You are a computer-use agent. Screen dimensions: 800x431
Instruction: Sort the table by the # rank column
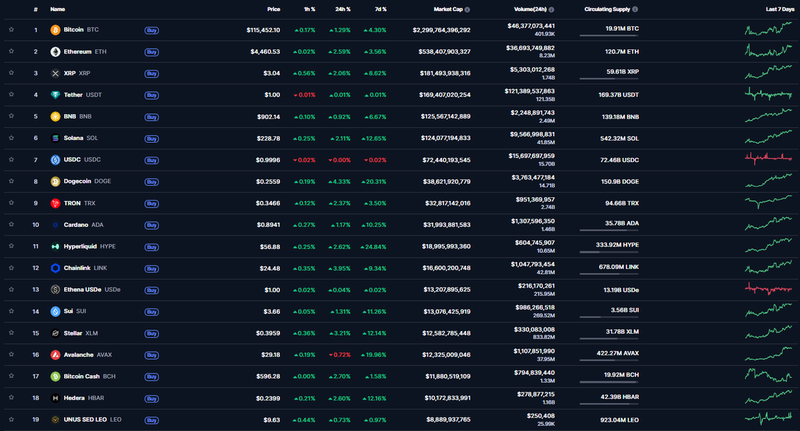pos(36,9)
